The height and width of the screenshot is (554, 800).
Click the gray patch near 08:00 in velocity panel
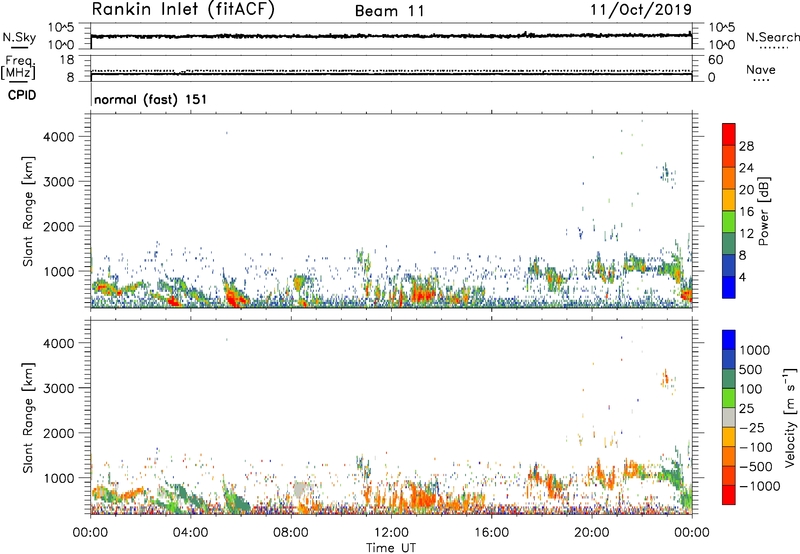[299, 490]
